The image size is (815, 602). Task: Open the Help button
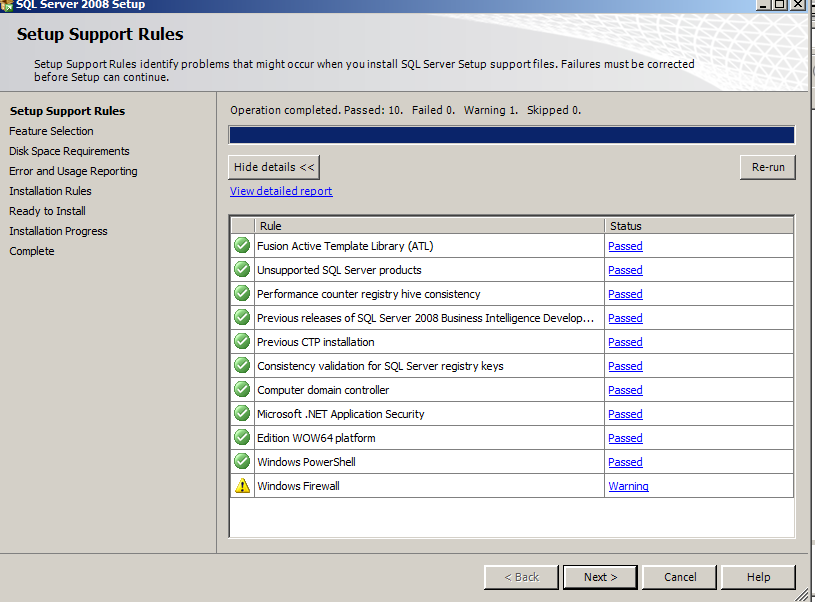758,577
